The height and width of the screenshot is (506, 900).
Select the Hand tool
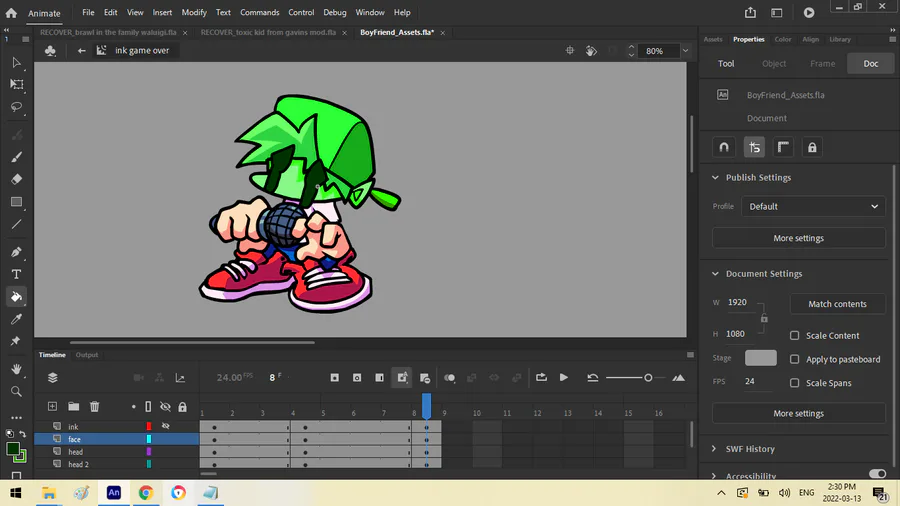pyautogui.click(x=16, y=369)
